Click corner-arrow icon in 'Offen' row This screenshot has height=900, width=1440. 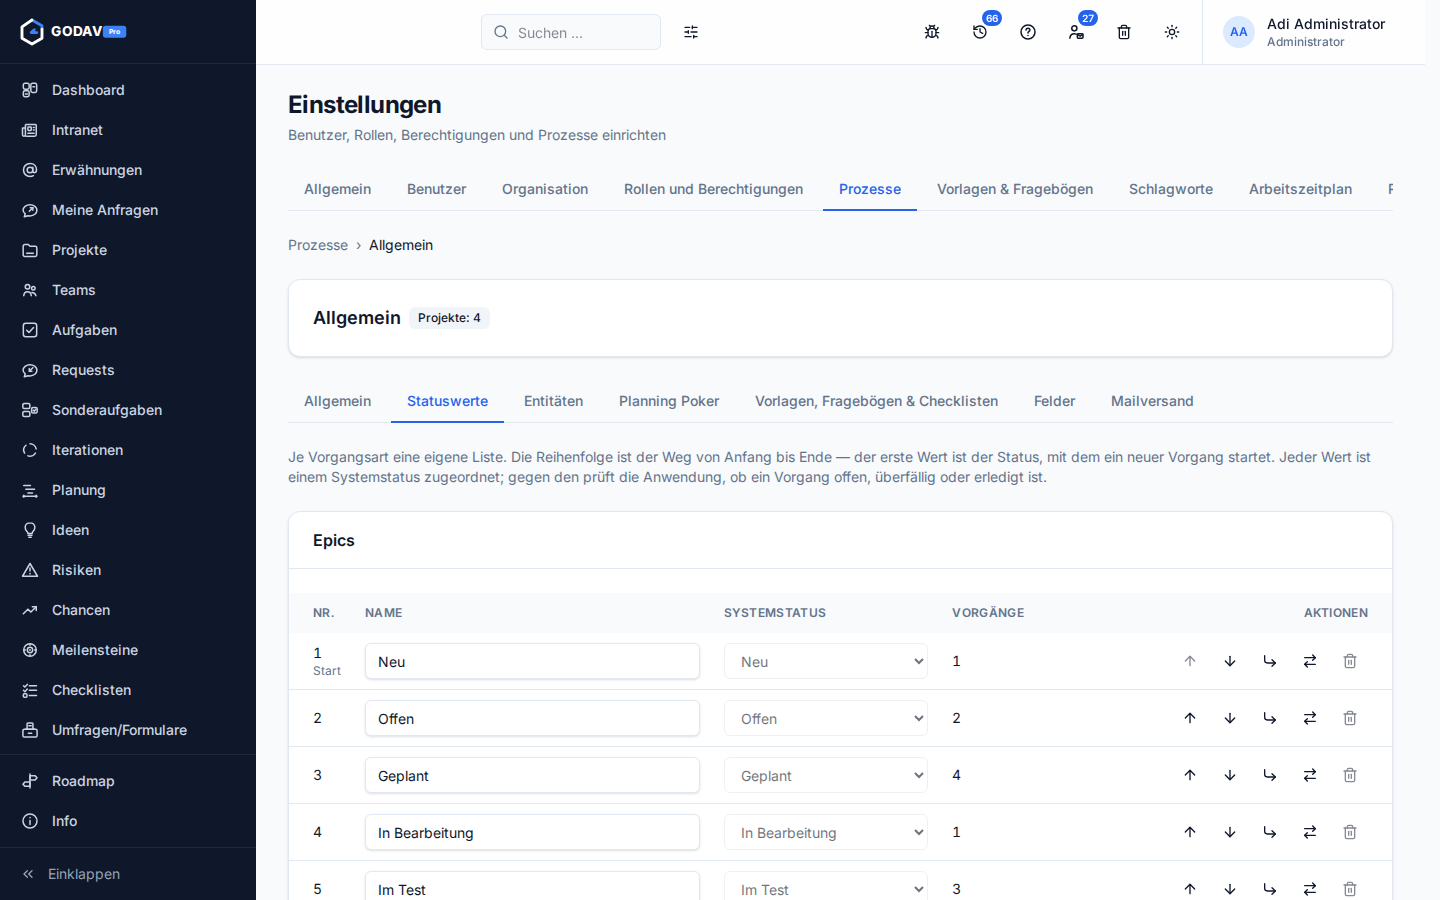1270,718
